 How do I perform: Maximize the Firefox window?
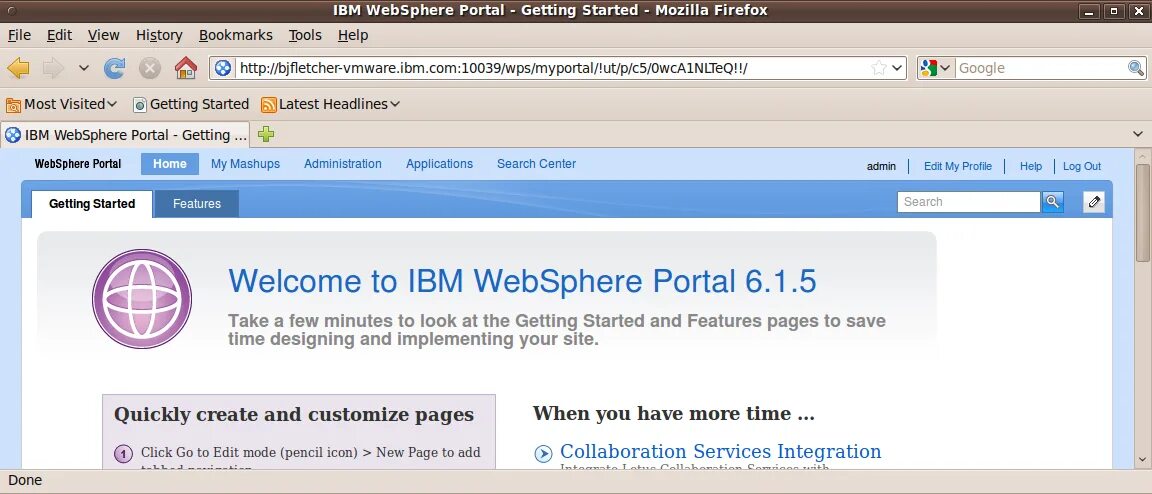pos(1114,10)
